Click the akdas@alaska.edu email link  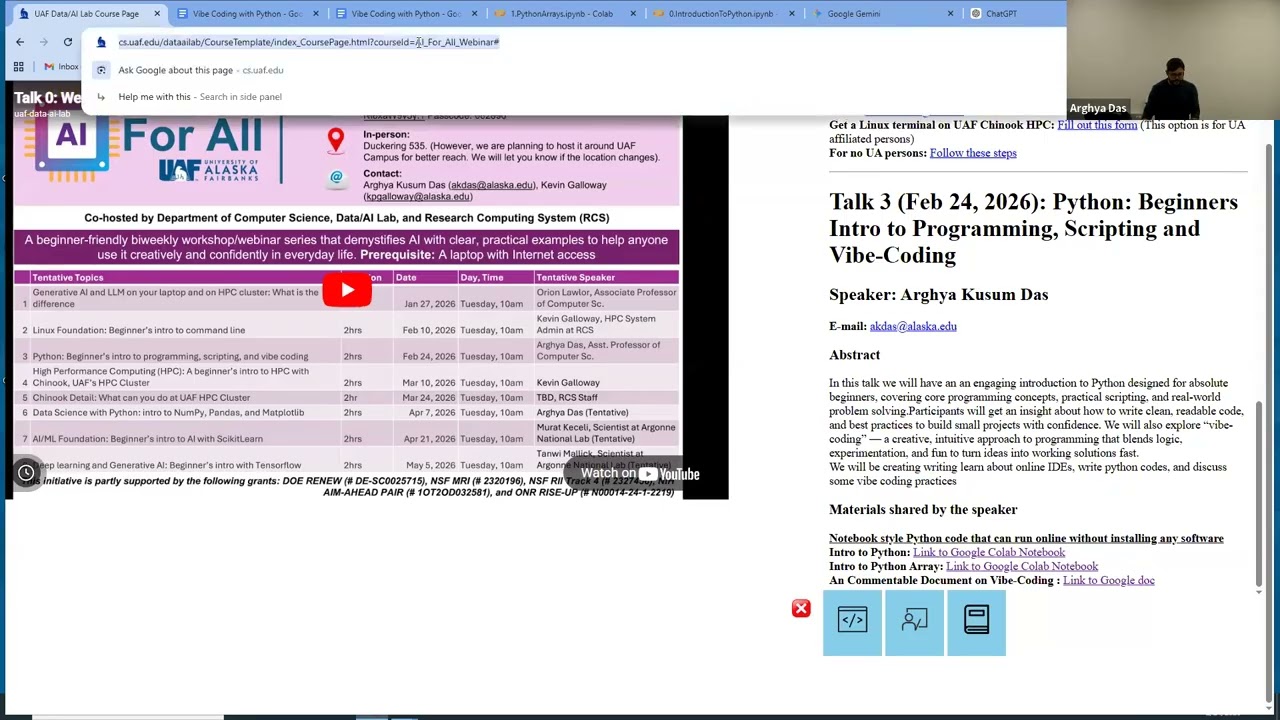[x=913, y=326]
